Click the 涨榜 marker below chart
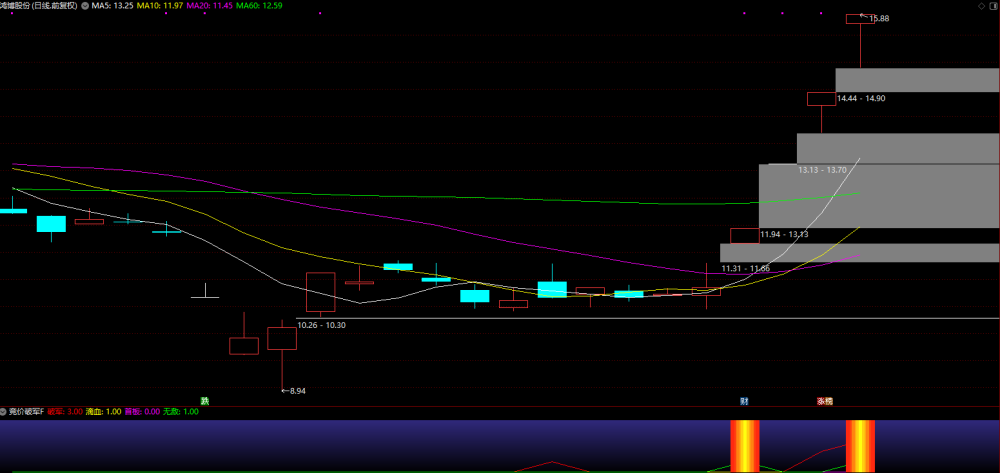Image resolution: width=1000 pixels, height=473 pixels. pyautogui.click(x=825, y=402)
